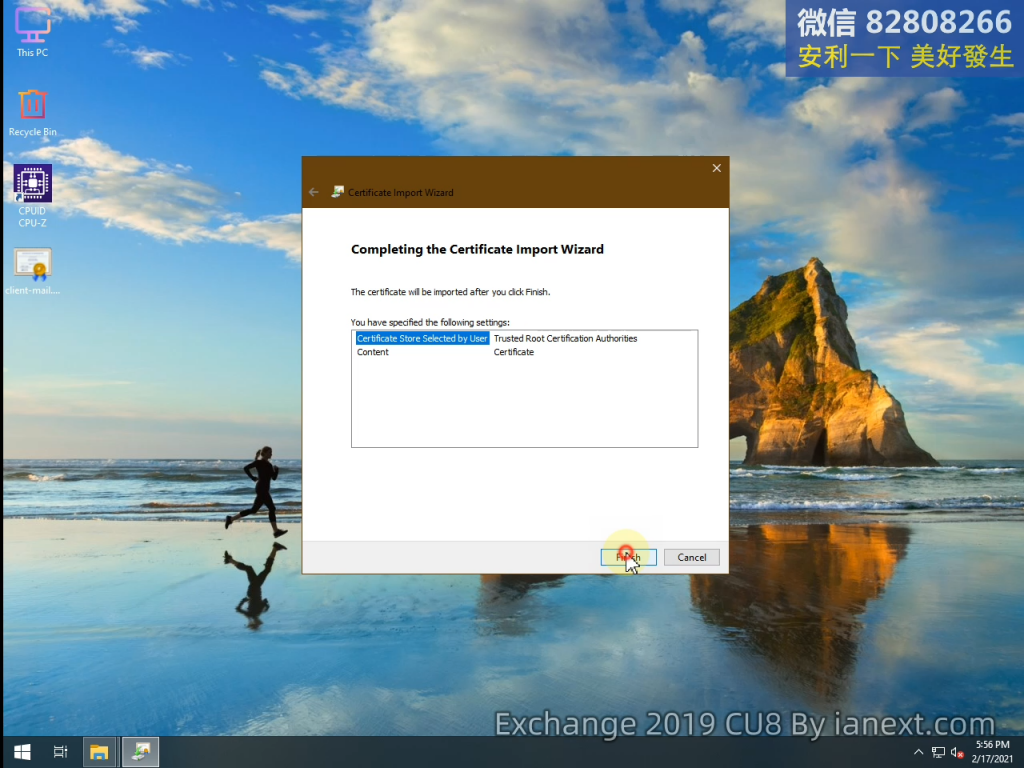Open Task View from the taskbar

point(60,751)
